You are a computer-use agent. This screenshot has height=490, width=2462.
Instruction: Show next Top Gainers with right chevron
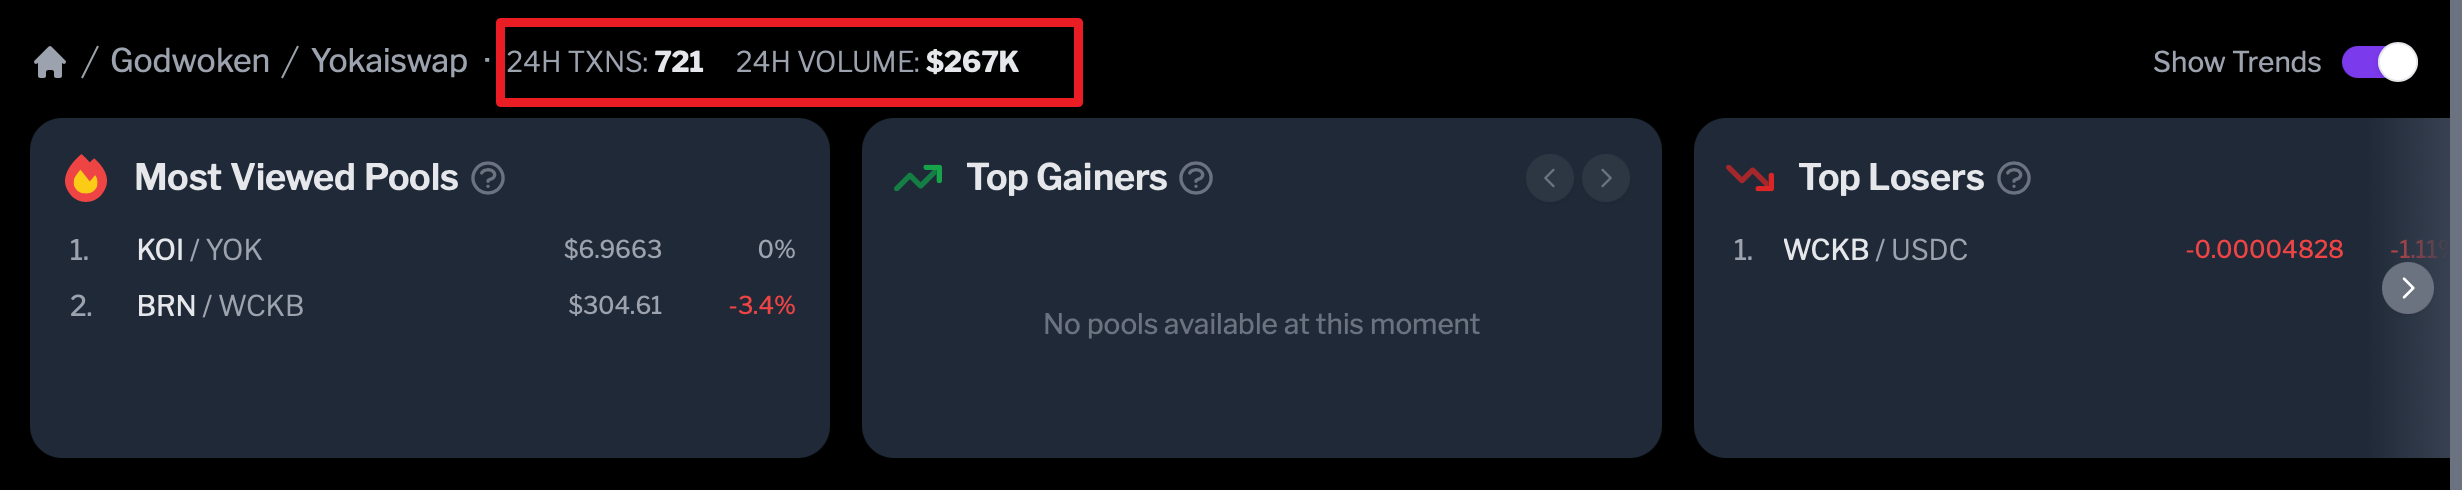pyautogui.click(x=1606, y=178)
